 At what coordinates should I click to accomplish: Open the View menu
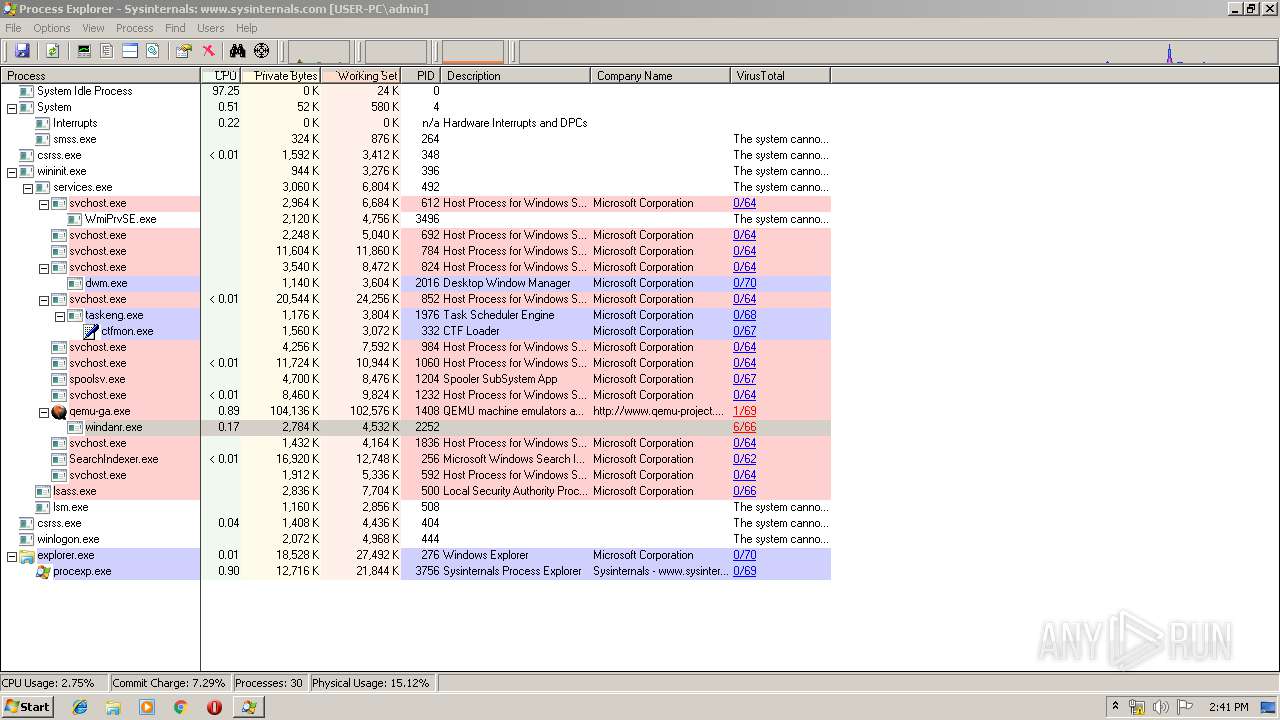coord(93,28)
